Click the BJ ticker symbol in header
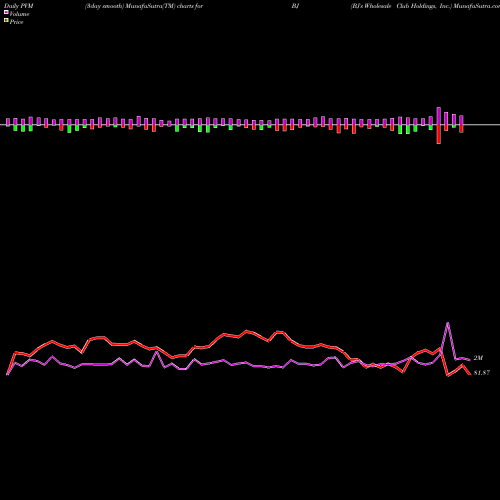The width and height of the screenshot is (500, 500). 295,6
